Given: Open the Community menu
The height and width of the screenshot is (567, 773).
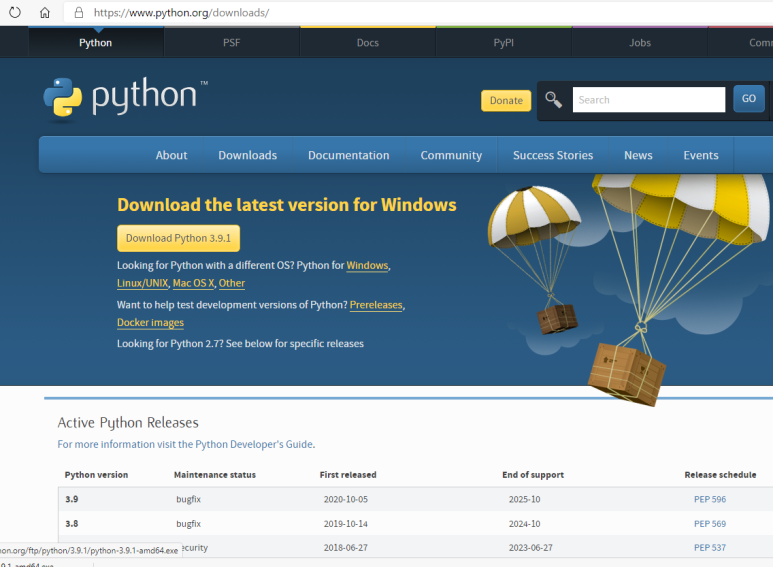Looking at the screenshot, I should click(x=451, y=155).
